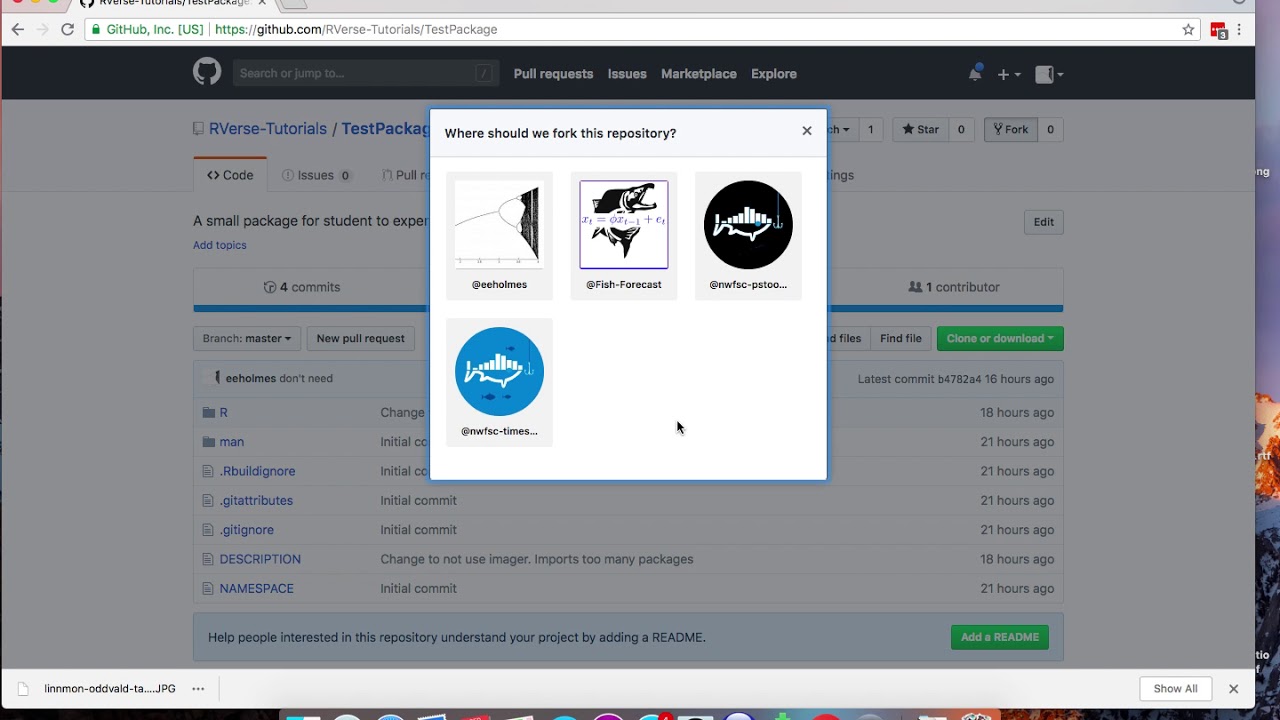The width and height of the screenshot is (1280, 720).
Task: Expand the Branch: master dropdown
Action: [x=247, y=338]
